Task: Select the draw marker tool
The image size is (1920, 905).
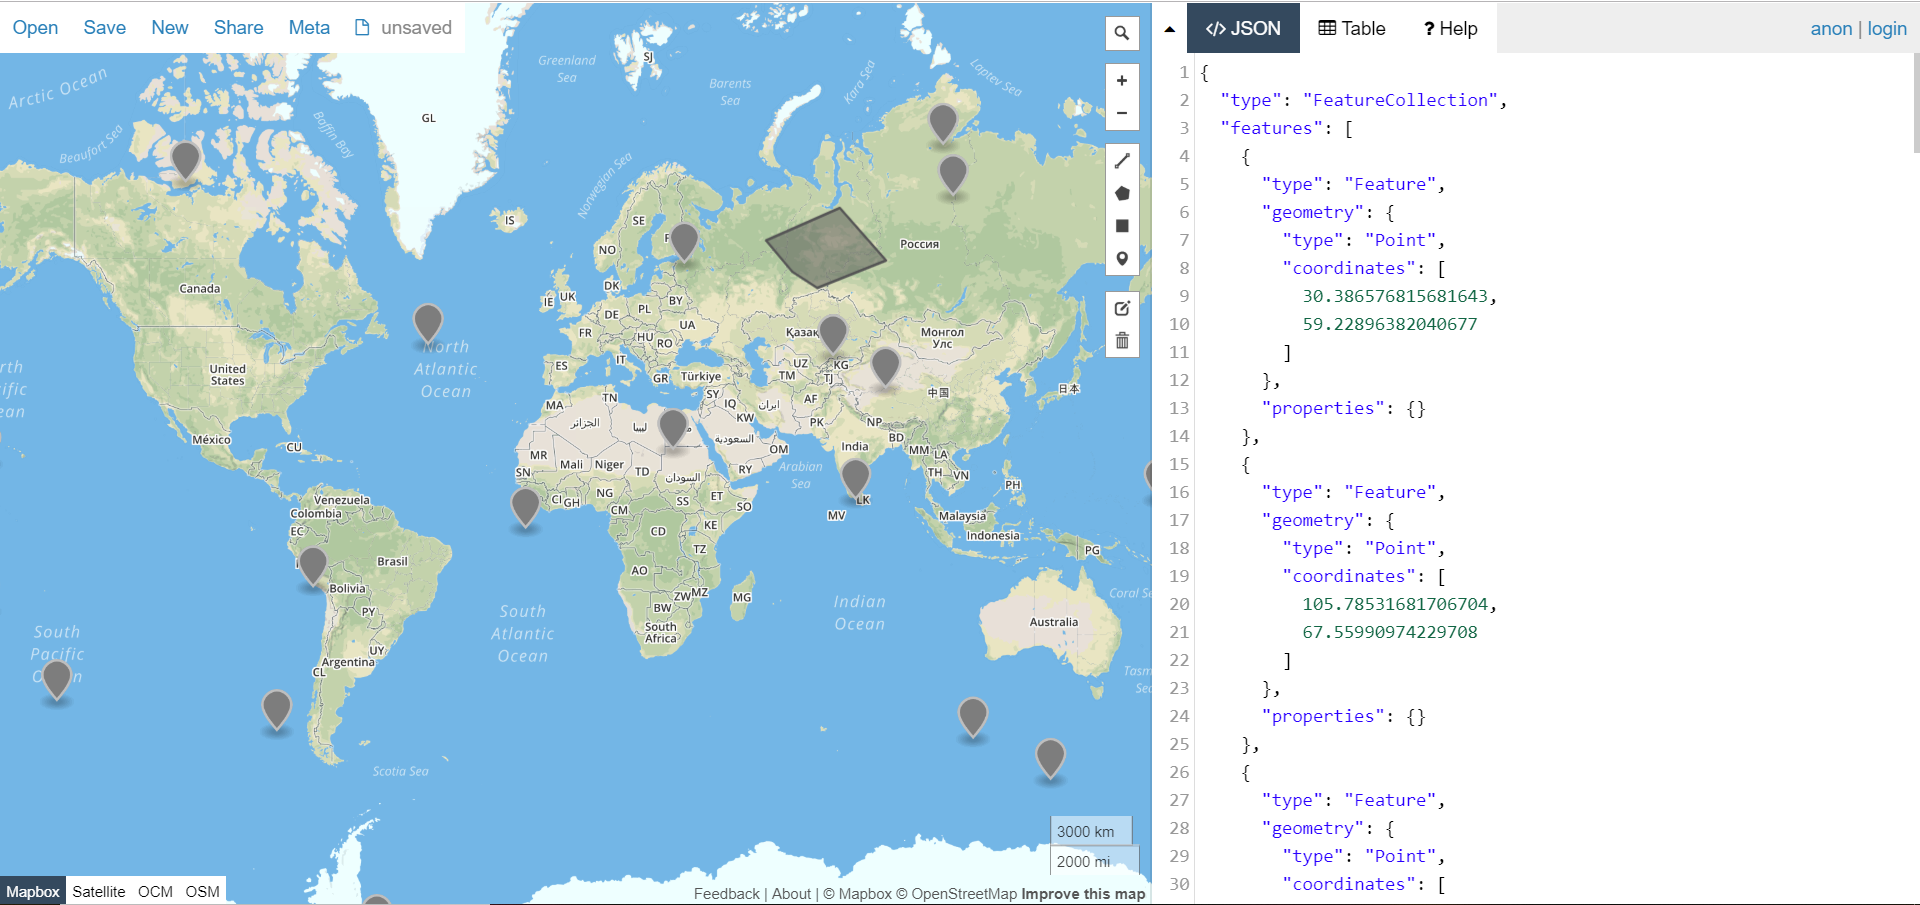Action: (x=1122, y=259)
